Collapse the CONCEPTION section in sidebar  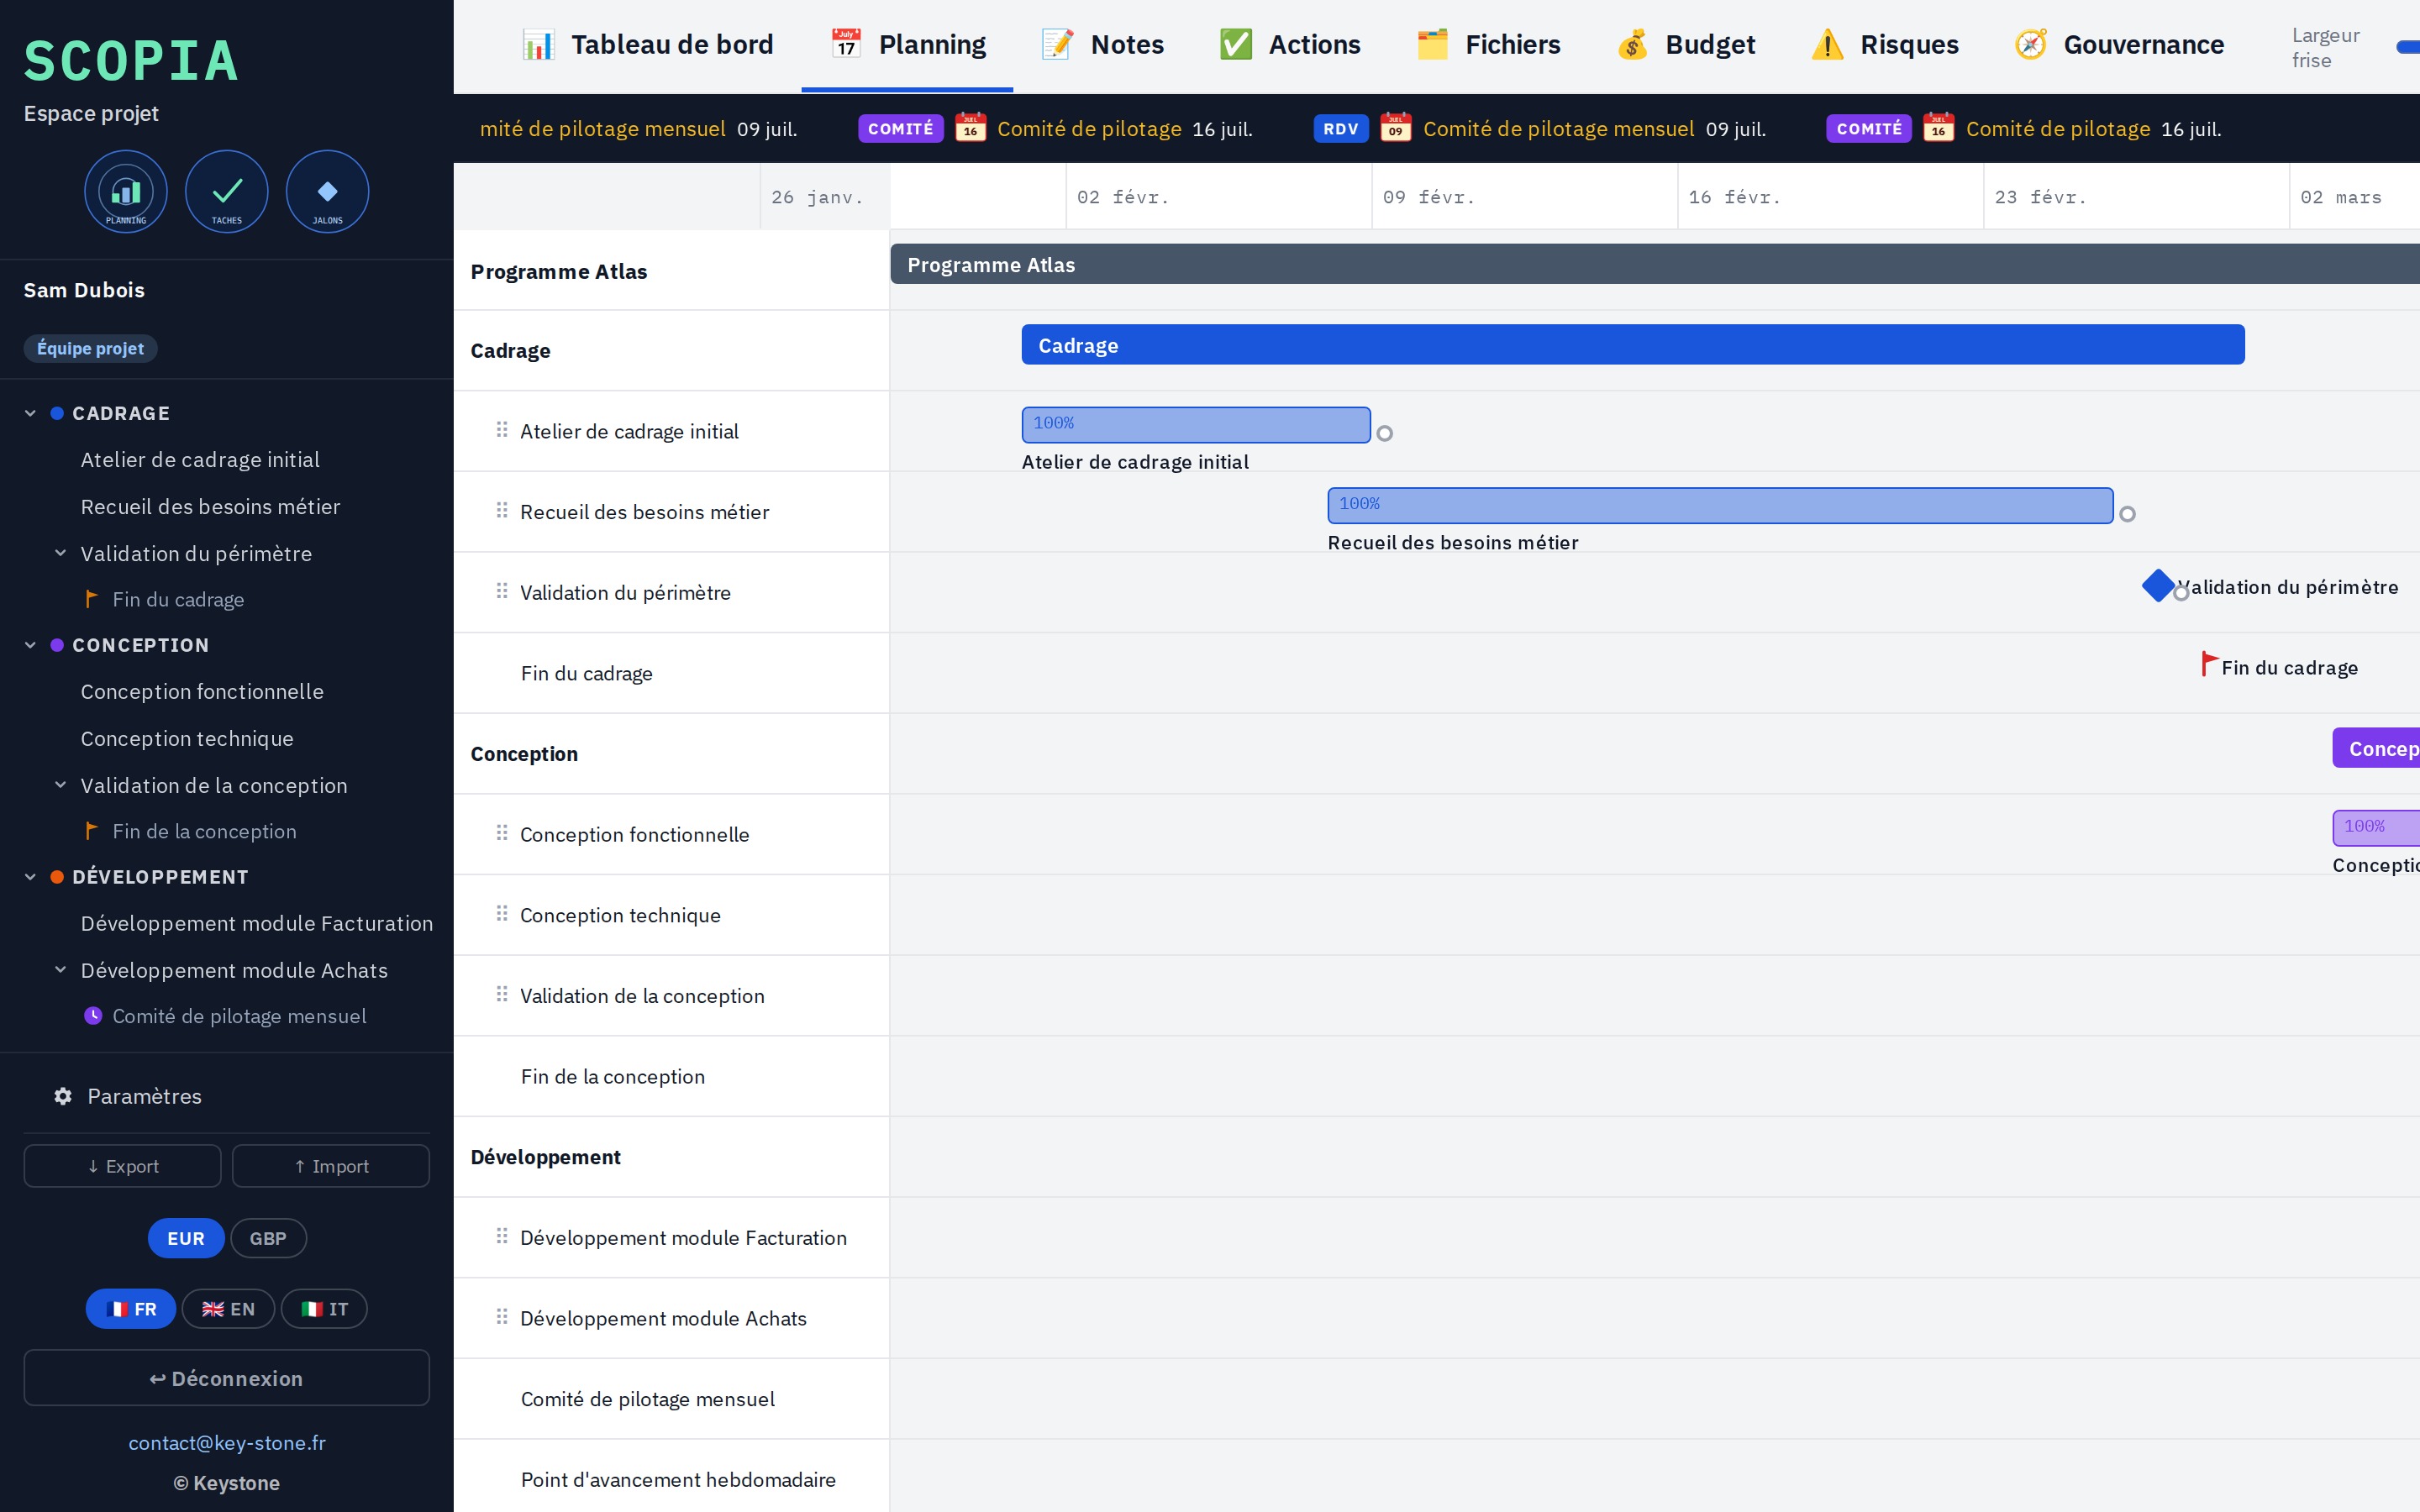[x=30, y=645]
